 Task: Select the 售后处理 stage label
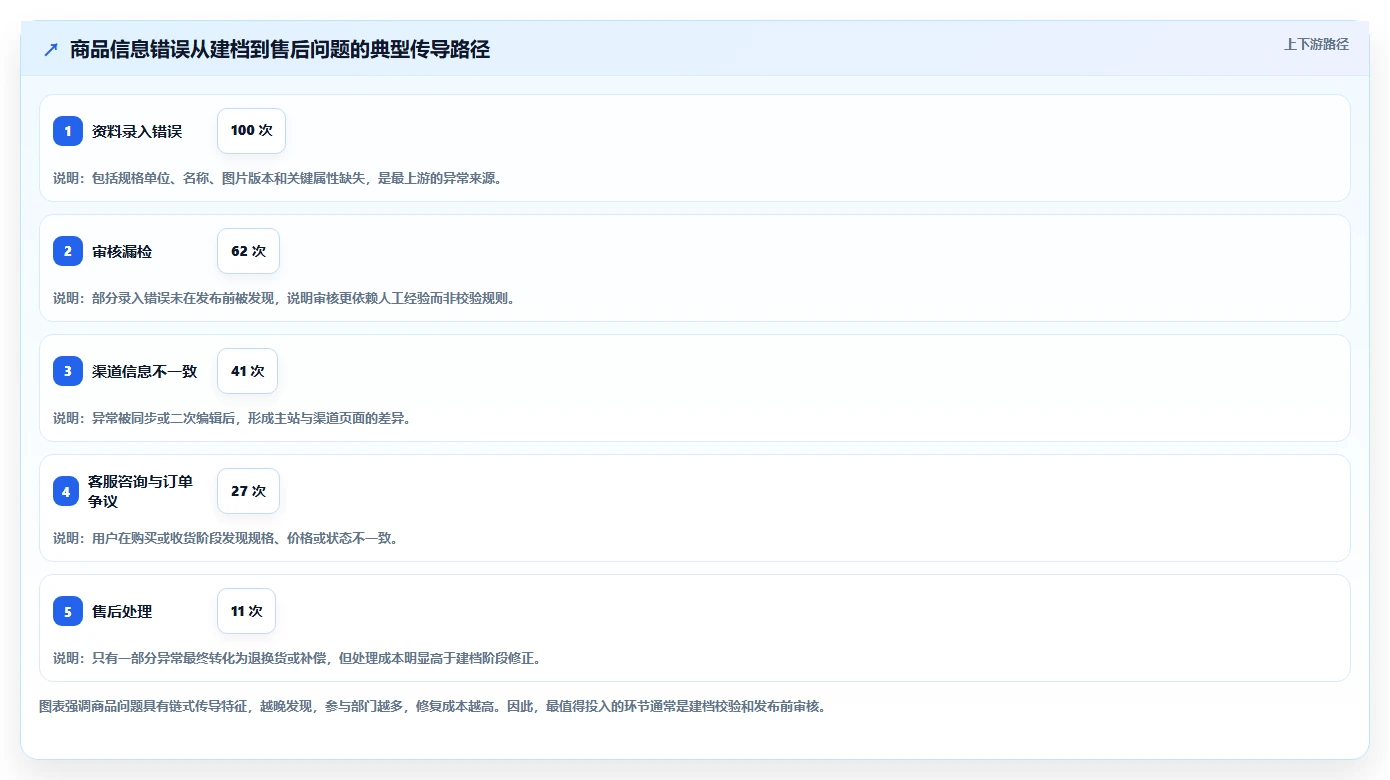pyautogui.click(x=122, y=611)
